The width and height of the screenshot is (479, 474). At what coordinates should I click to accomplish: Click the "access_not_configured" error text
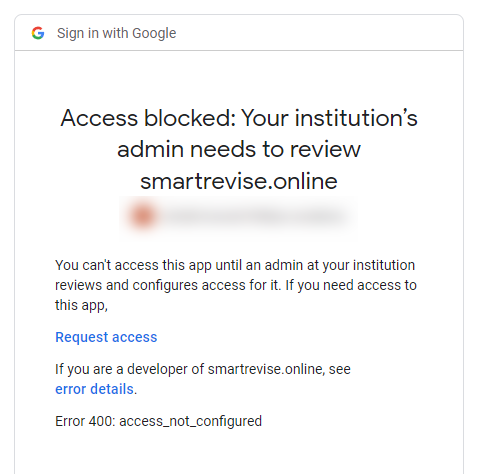click(190, 421)
